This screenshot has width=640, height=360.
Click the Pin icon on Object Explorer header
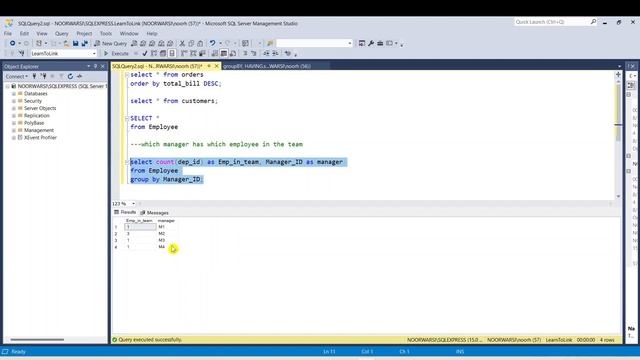pyautogui.click(x=96, y=66)
